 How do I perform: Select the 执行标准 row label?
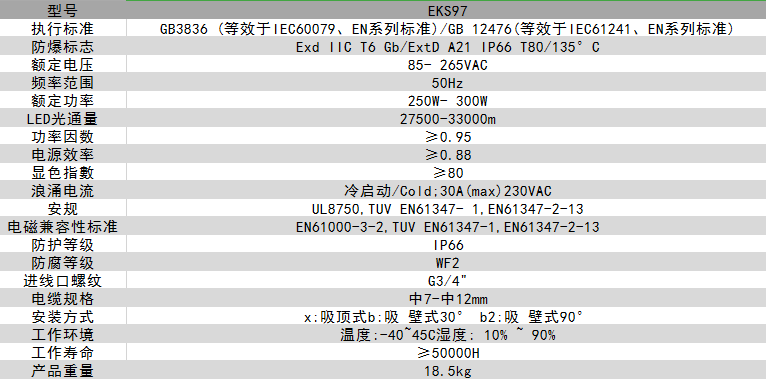pos(63,29)
